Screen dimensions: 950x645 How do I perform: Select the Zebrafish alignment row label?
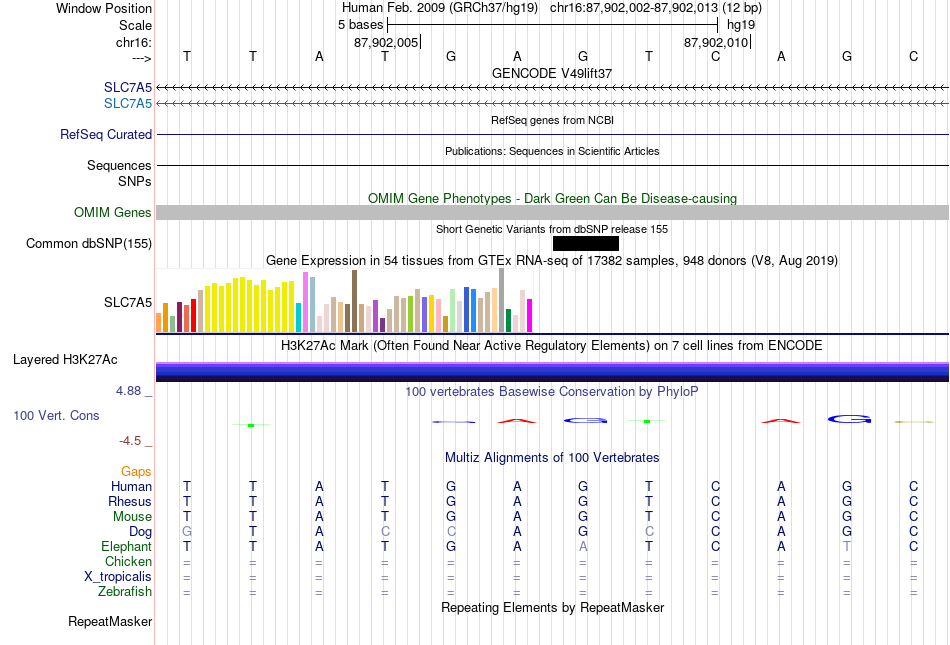(x=125, y=591)
